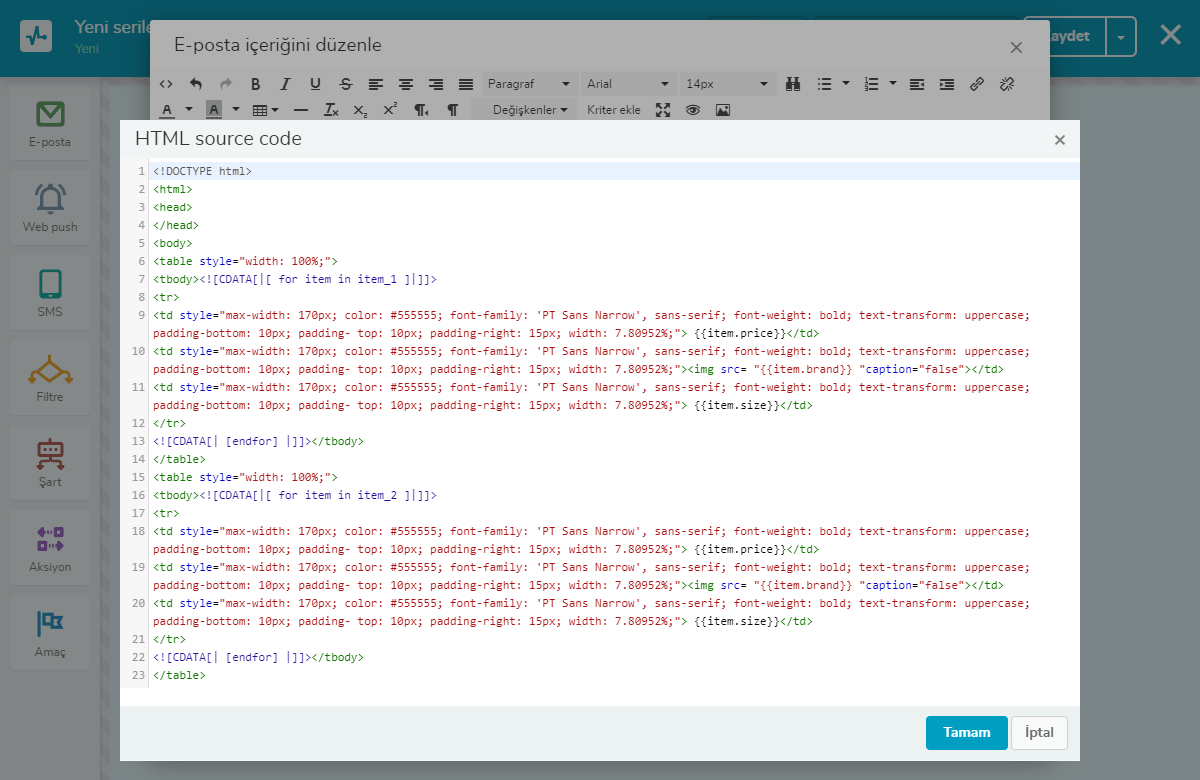Click line 1 DOCTYPE in code editor
This screenshot has width=1200, height=780.
click(202, 171)
